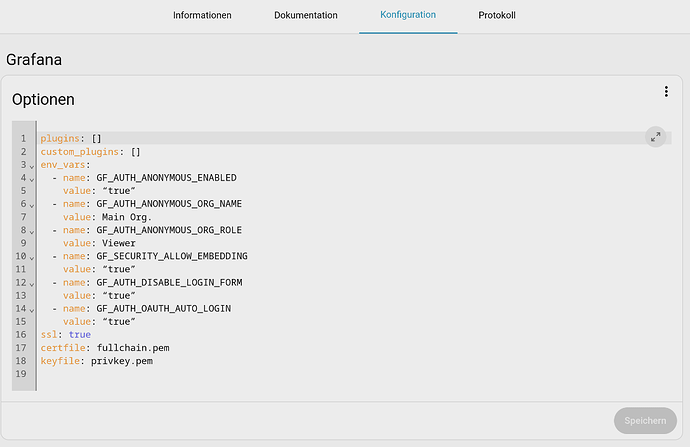Select the Konfiguration tab
Viewport: 690px width, 447px height.
(408, 15)
